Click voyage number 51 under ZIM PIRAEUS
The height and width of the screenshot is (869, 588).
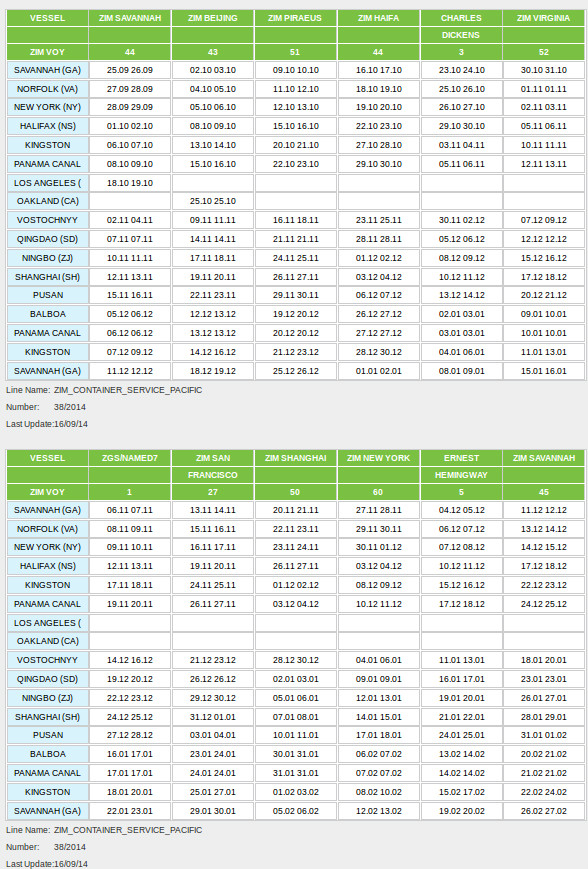[295, 52]
